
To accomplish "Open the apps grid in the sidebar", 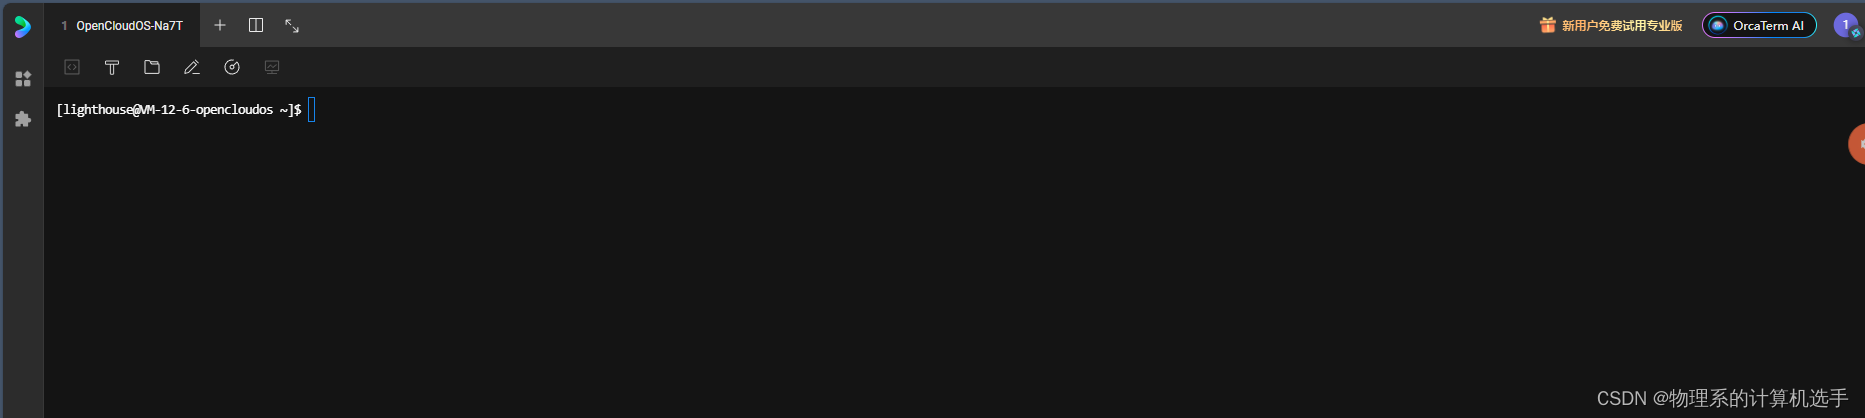I will point(23,78).
